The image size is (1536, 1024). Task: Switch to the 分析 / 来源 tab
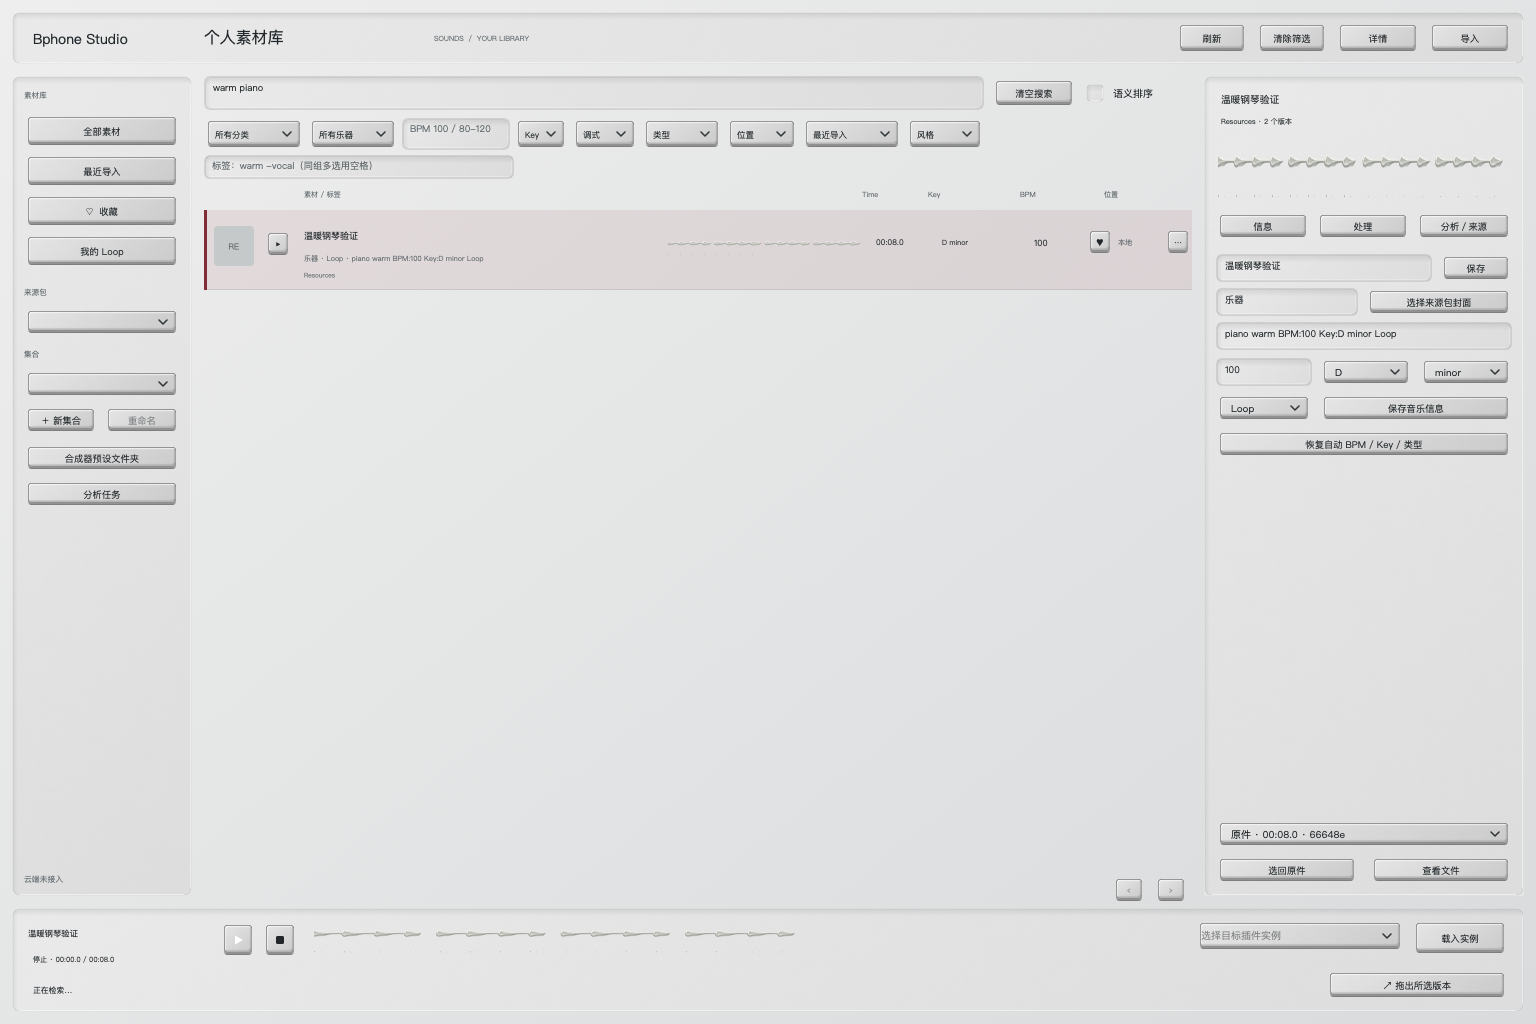(x=1464, y=226)
